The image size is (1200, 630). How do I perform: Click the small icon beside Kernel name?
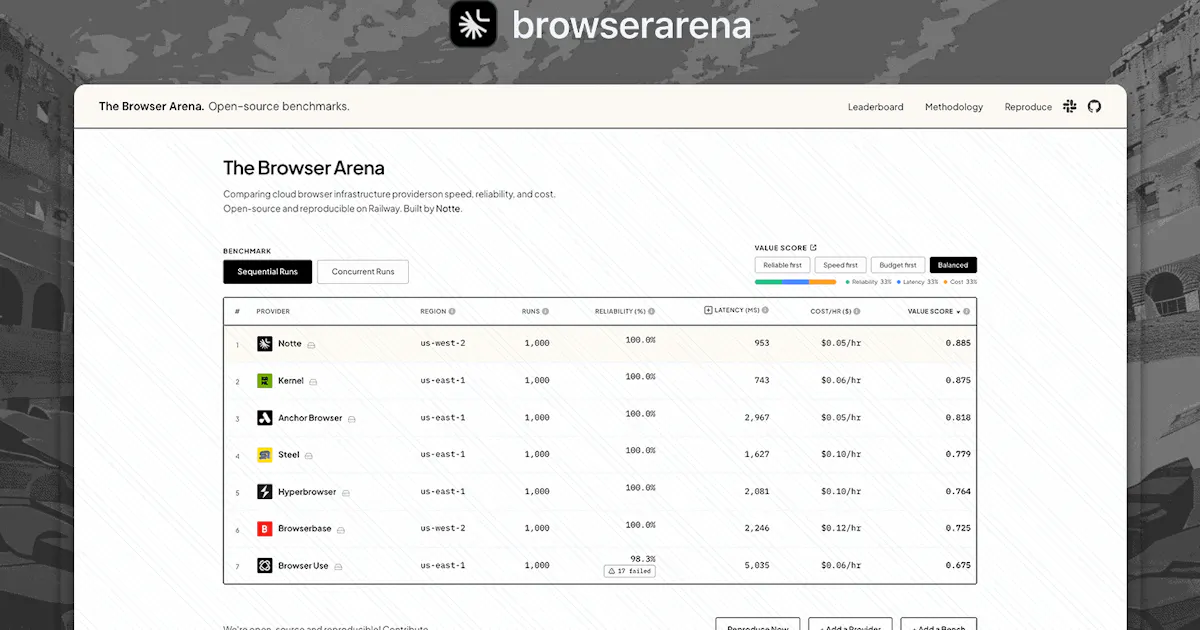click(x=313, y=382)
